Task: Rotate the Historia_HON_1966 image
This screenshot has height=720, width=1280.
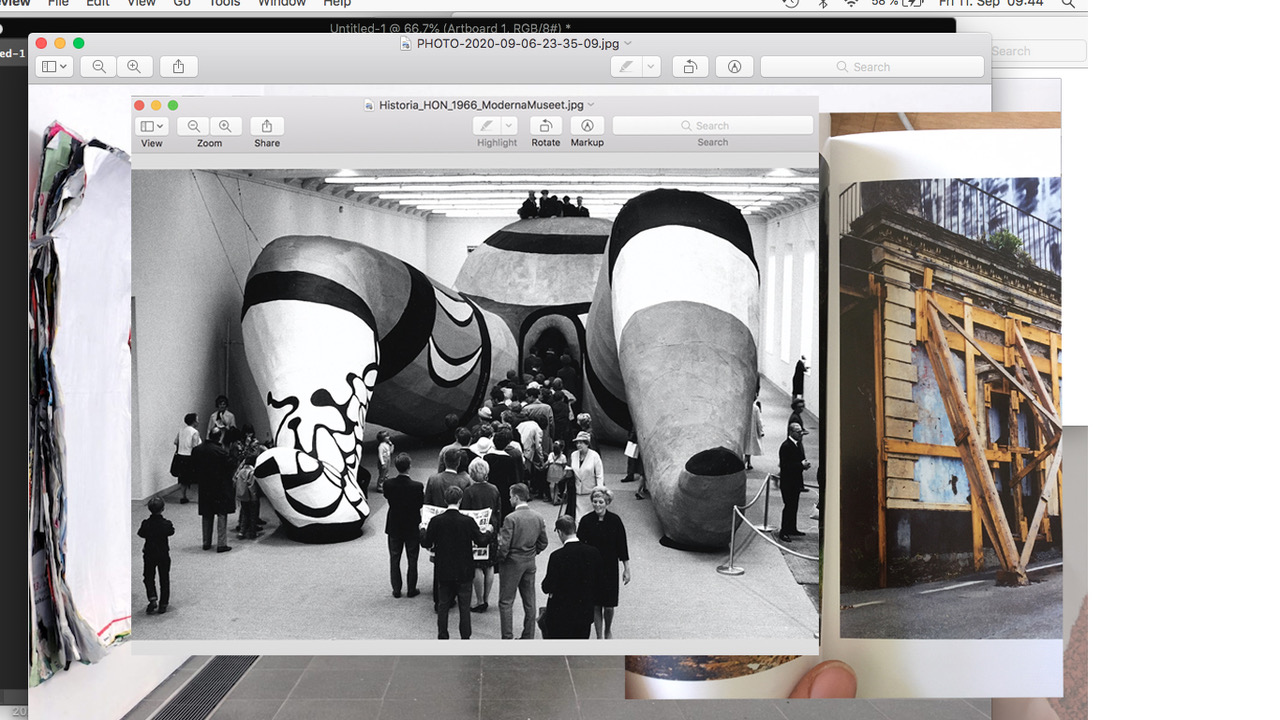Action: click(x=545, y=126)
